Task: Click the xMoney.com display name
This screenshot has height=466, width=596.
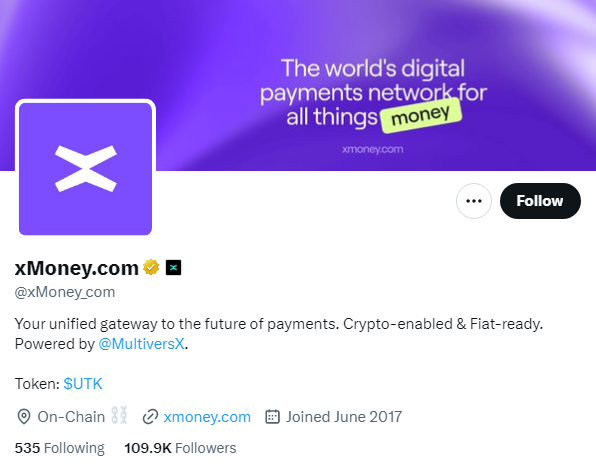Action: coord(77,268)
